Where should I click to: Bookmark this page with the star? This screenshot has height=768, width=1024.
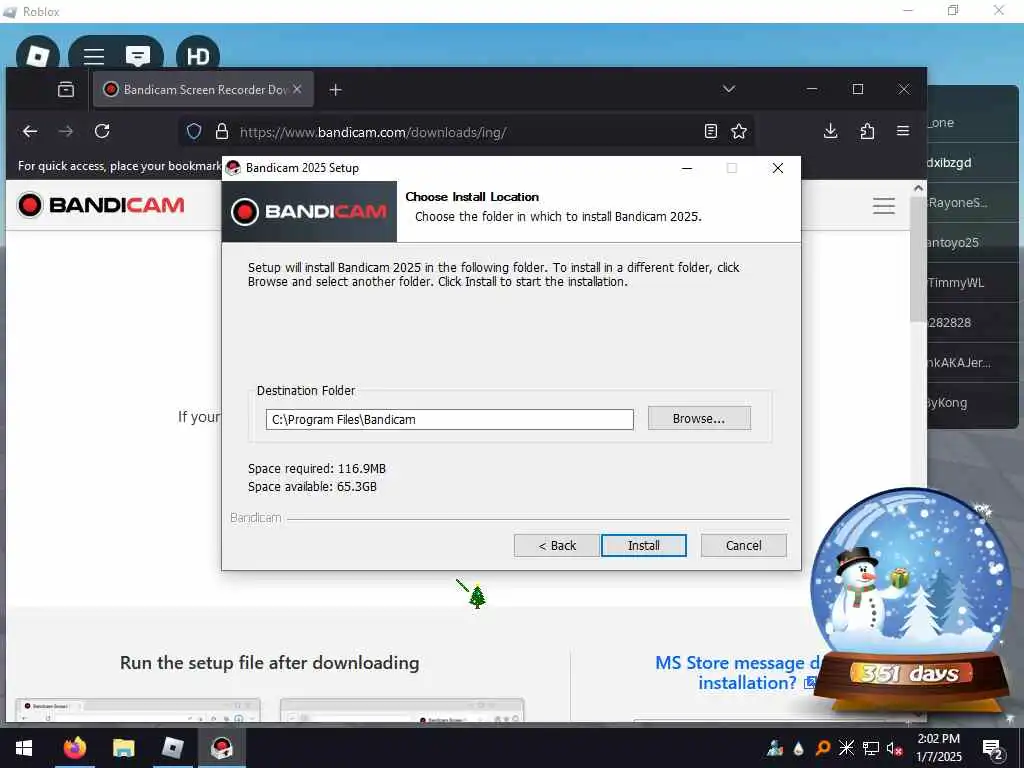(x=739, y=131)
